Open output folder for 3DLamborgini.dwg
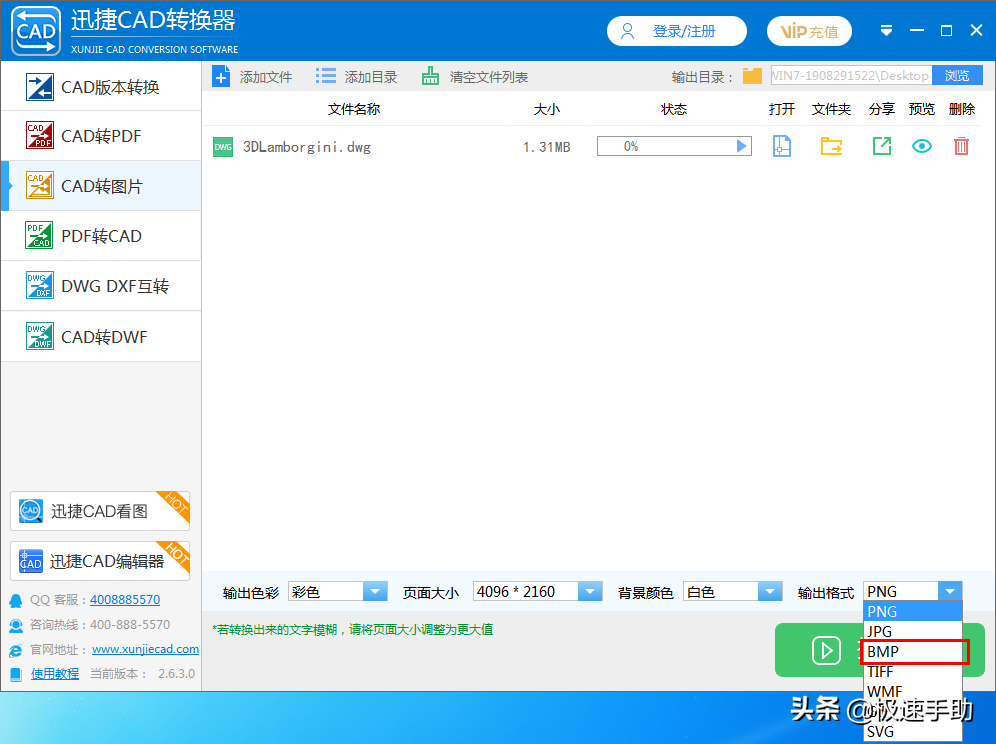The width and height of the screenshot is (996, 744). point(831,146)
